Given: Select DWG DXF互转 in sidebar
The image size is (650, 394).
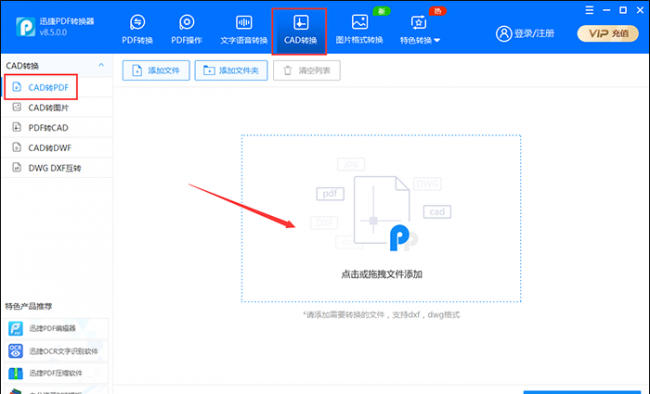Looking at the screenshot, I should [x=57, y=168].
